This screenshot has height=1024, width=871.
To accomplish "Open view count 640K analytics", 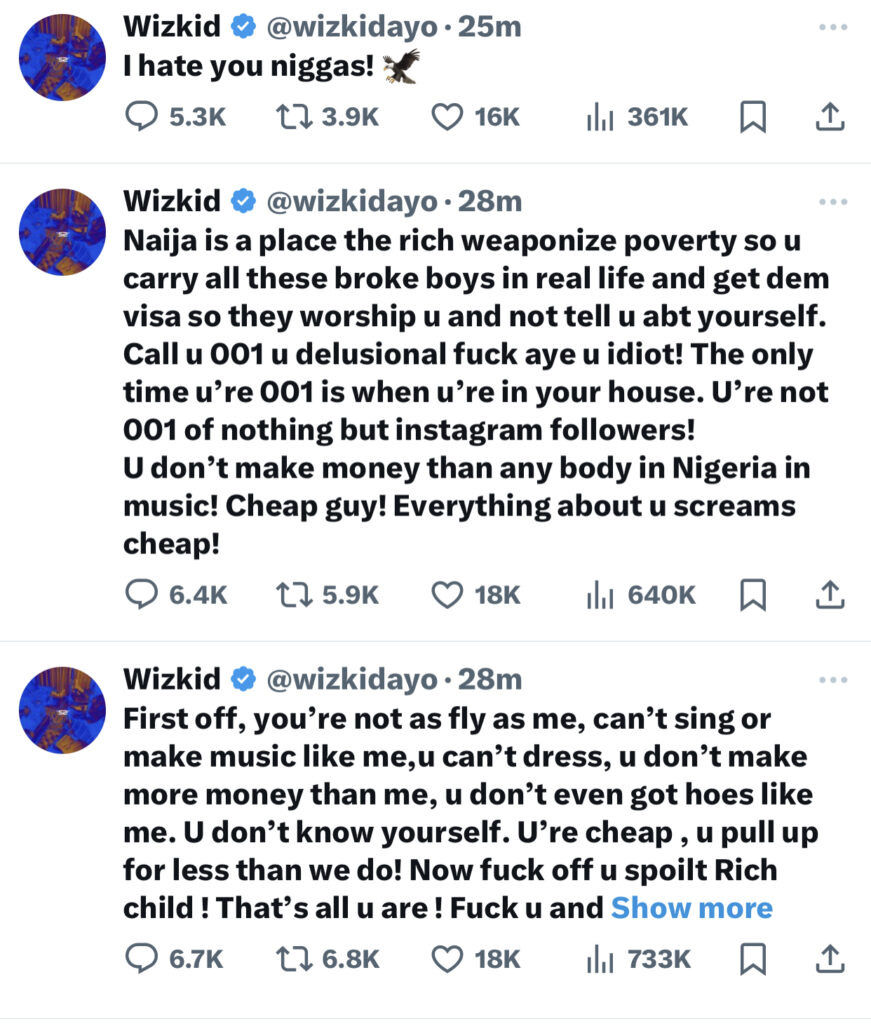I will [599, 595].
